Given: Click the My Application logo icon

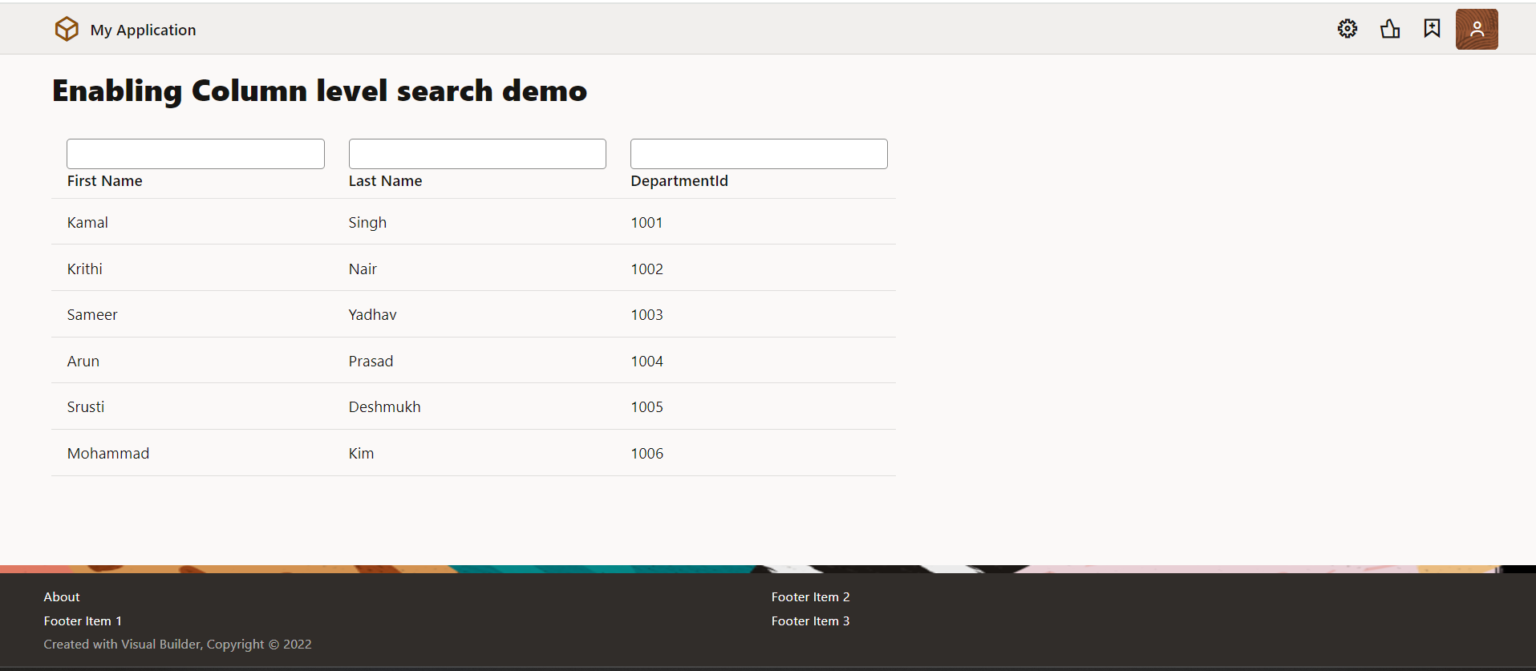Looking at the screenshot, I should (x=66, y=28).
